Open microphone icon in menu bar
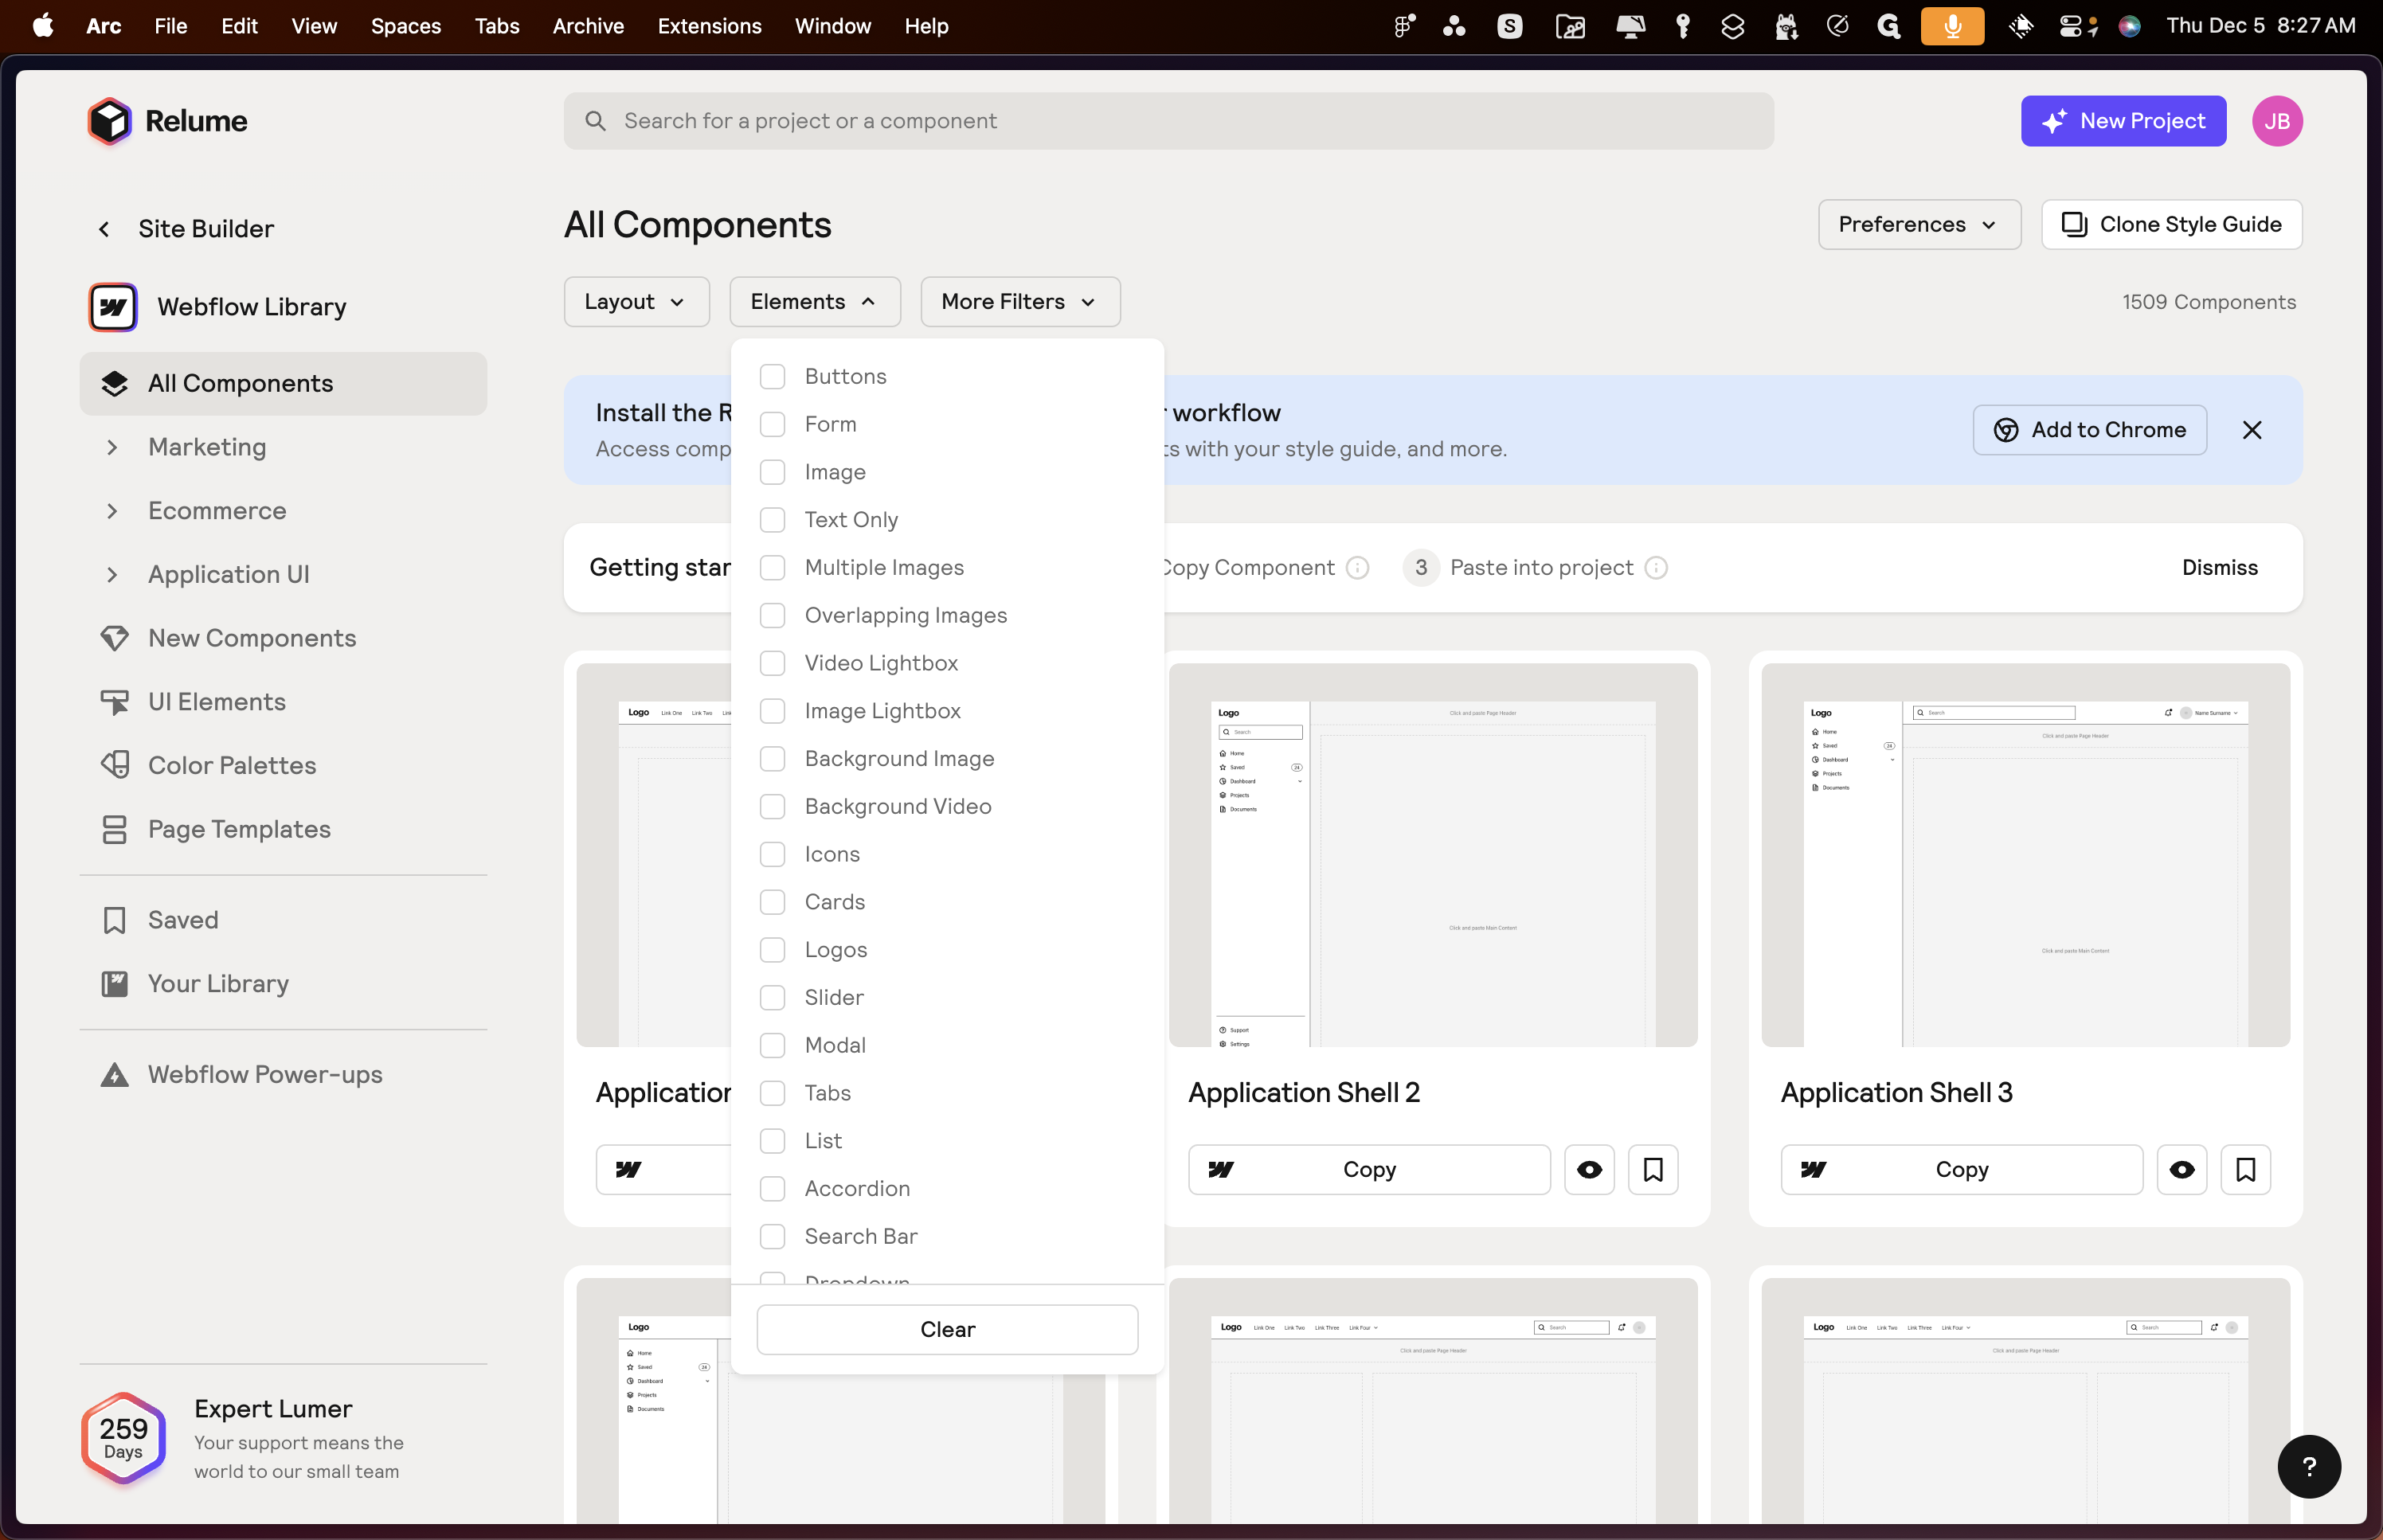 point(1952,26)
